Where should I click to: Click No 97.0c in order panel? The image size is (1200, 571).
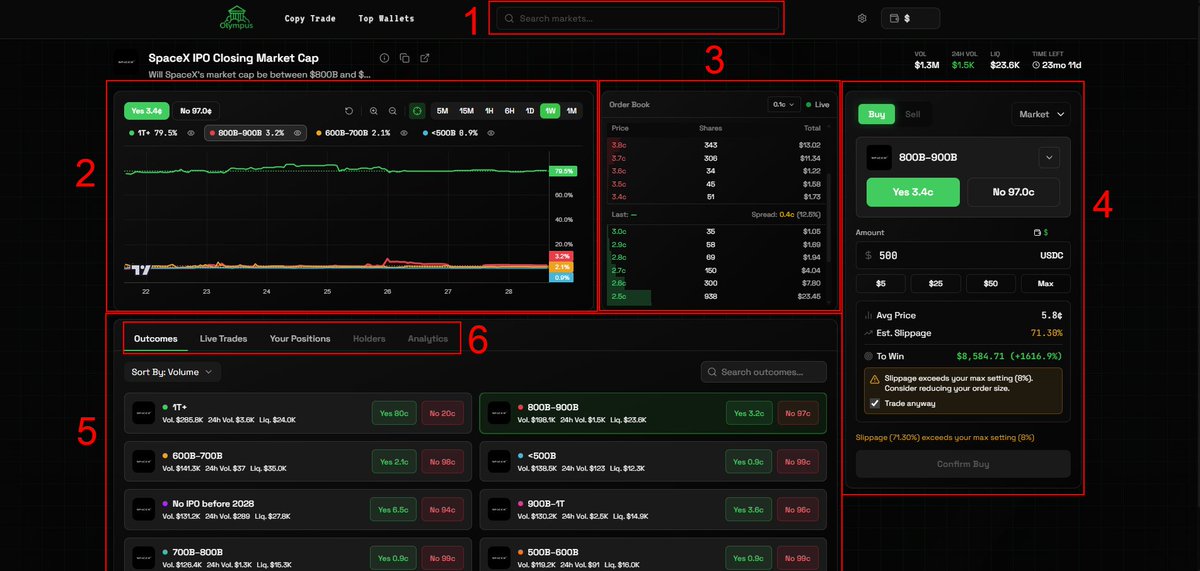pos(1013,192)
